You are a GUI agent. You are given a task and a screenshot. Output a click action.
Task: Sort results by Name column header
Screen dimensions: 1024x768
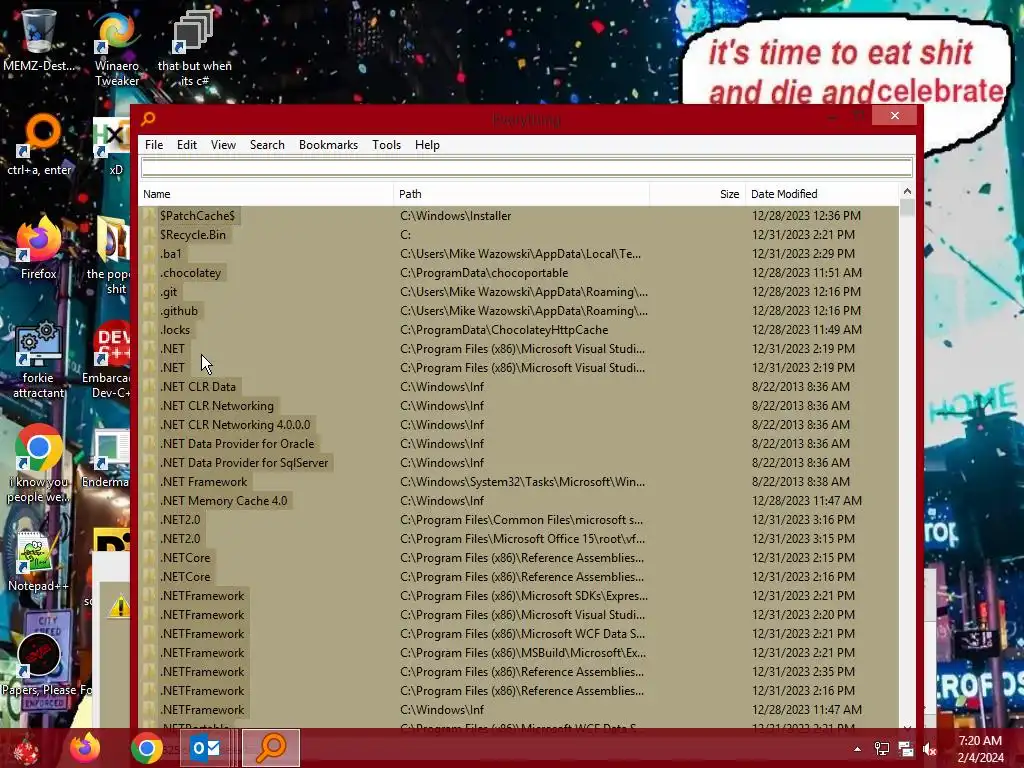point(265,194)
